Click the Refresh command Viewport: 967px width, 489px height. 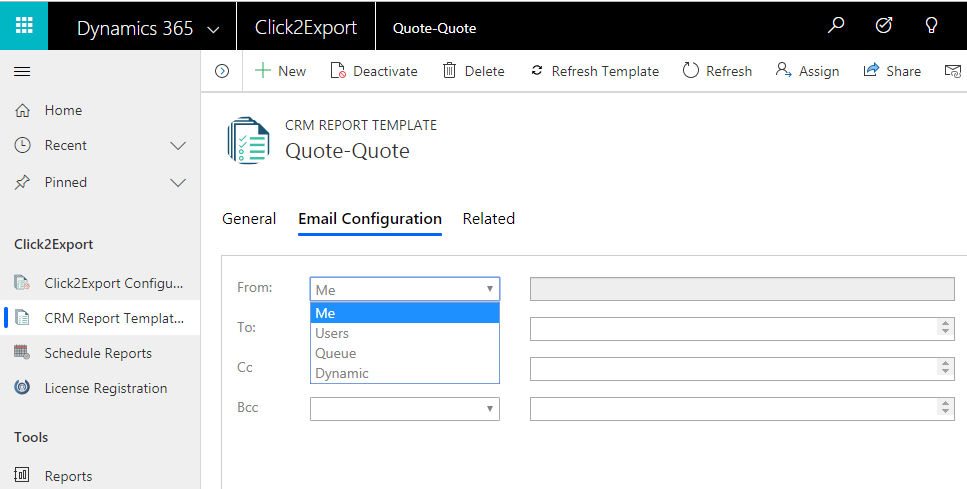[x=717, y=71]
